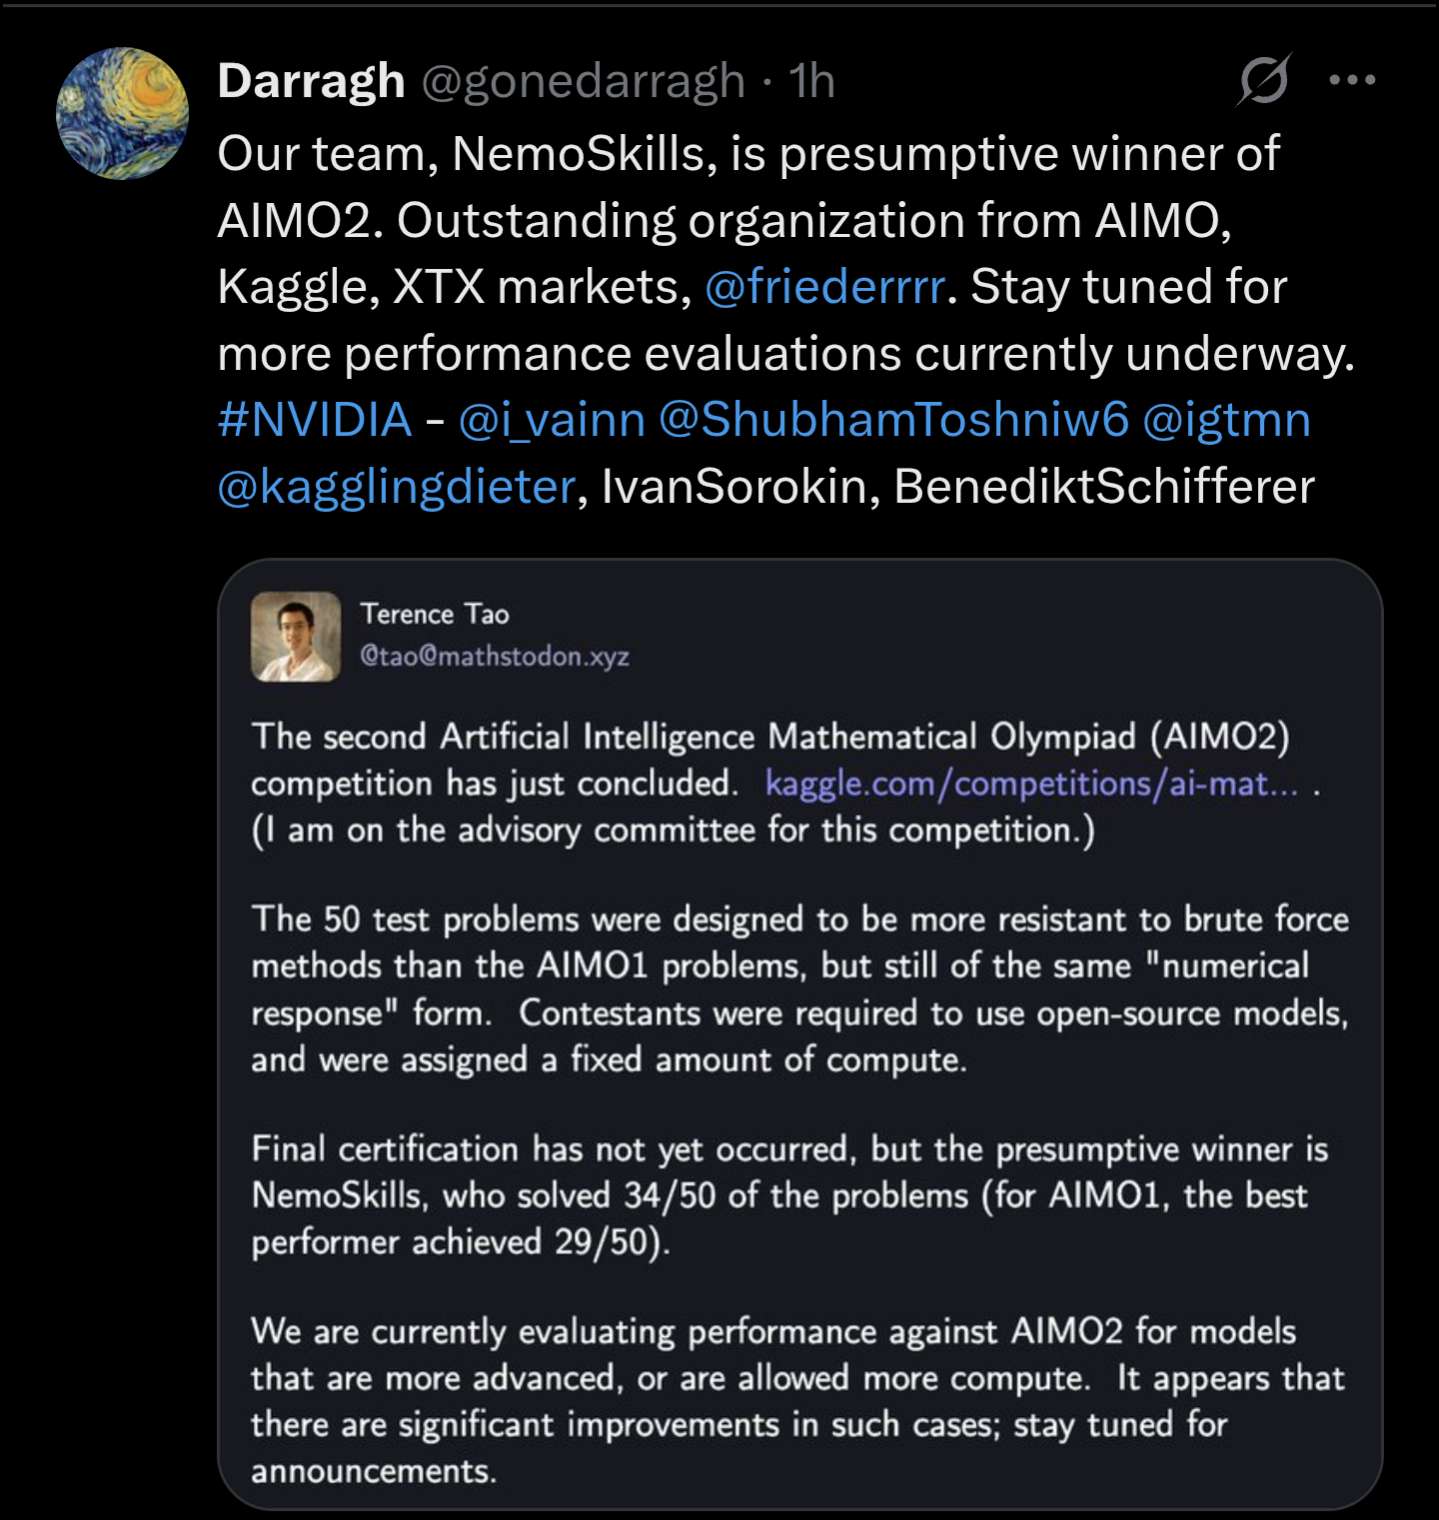This screenshot has width=1439, height=1520.
Task: Follow the kaggle.com/competitions link
Action: 1032,783
